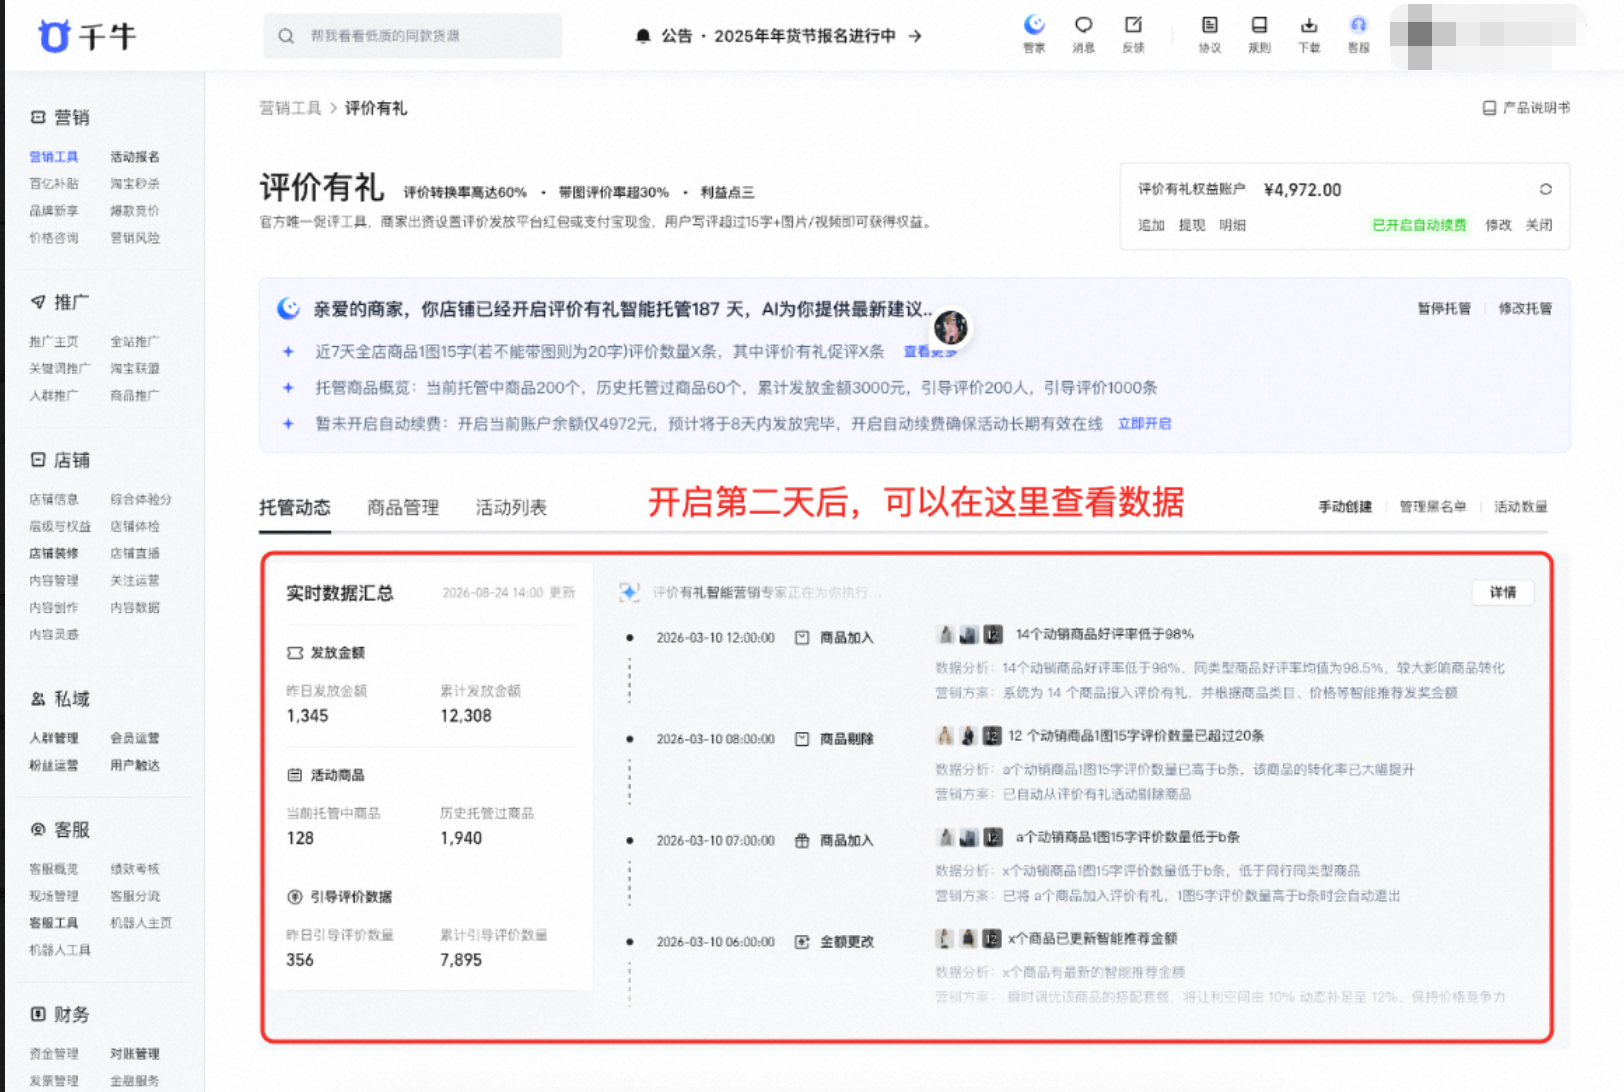Click the 立即开启 link
Viewport: 1624px width, 1092px height.
pyautogui.click(x=1144, y=424)
